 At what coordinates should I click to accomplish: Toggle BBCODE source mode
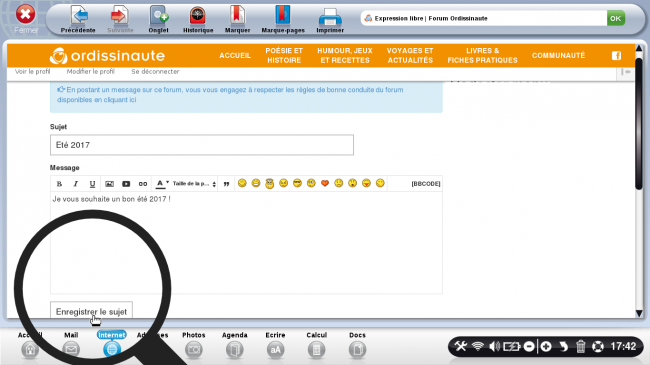pos(426,184)
